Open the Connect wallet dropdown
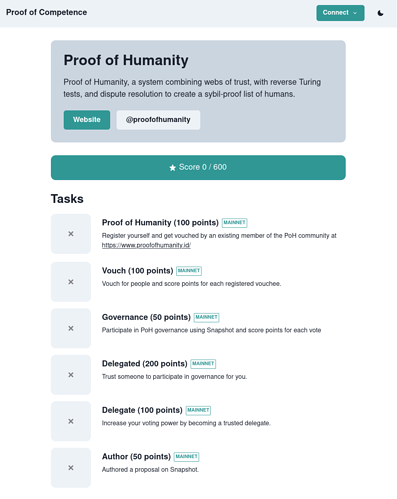The image size is (397, 499). click(340, 13)
